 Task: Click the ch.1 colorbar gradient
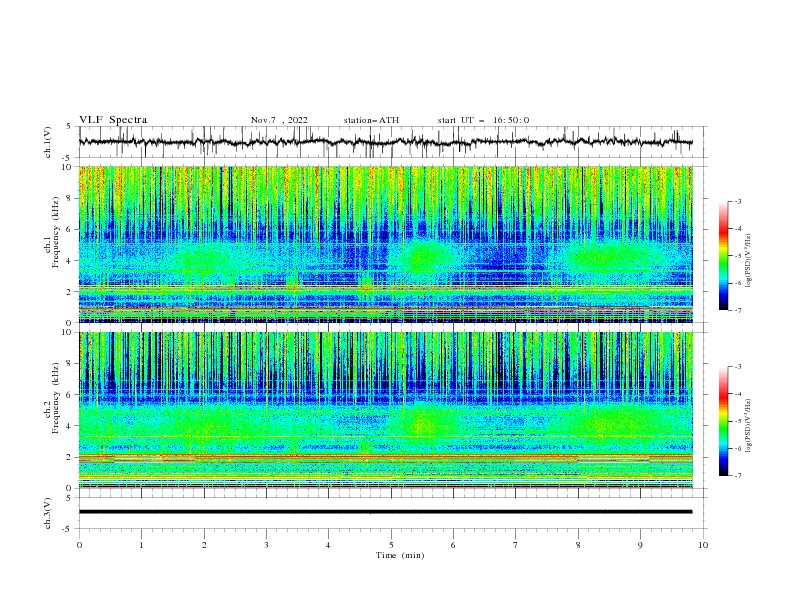[x=724, y=256]
